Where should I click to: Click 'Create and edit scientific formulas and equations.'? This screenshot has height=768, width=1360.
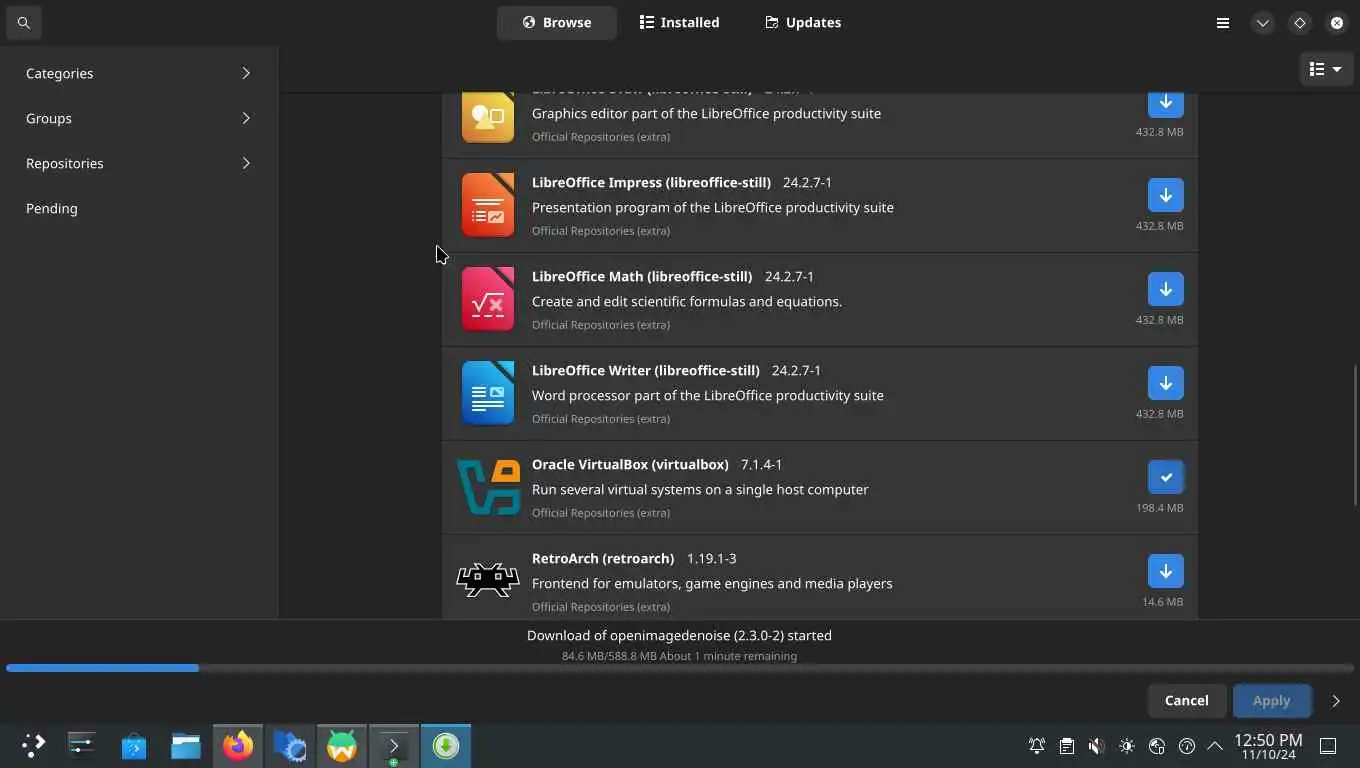pos(687,301)
